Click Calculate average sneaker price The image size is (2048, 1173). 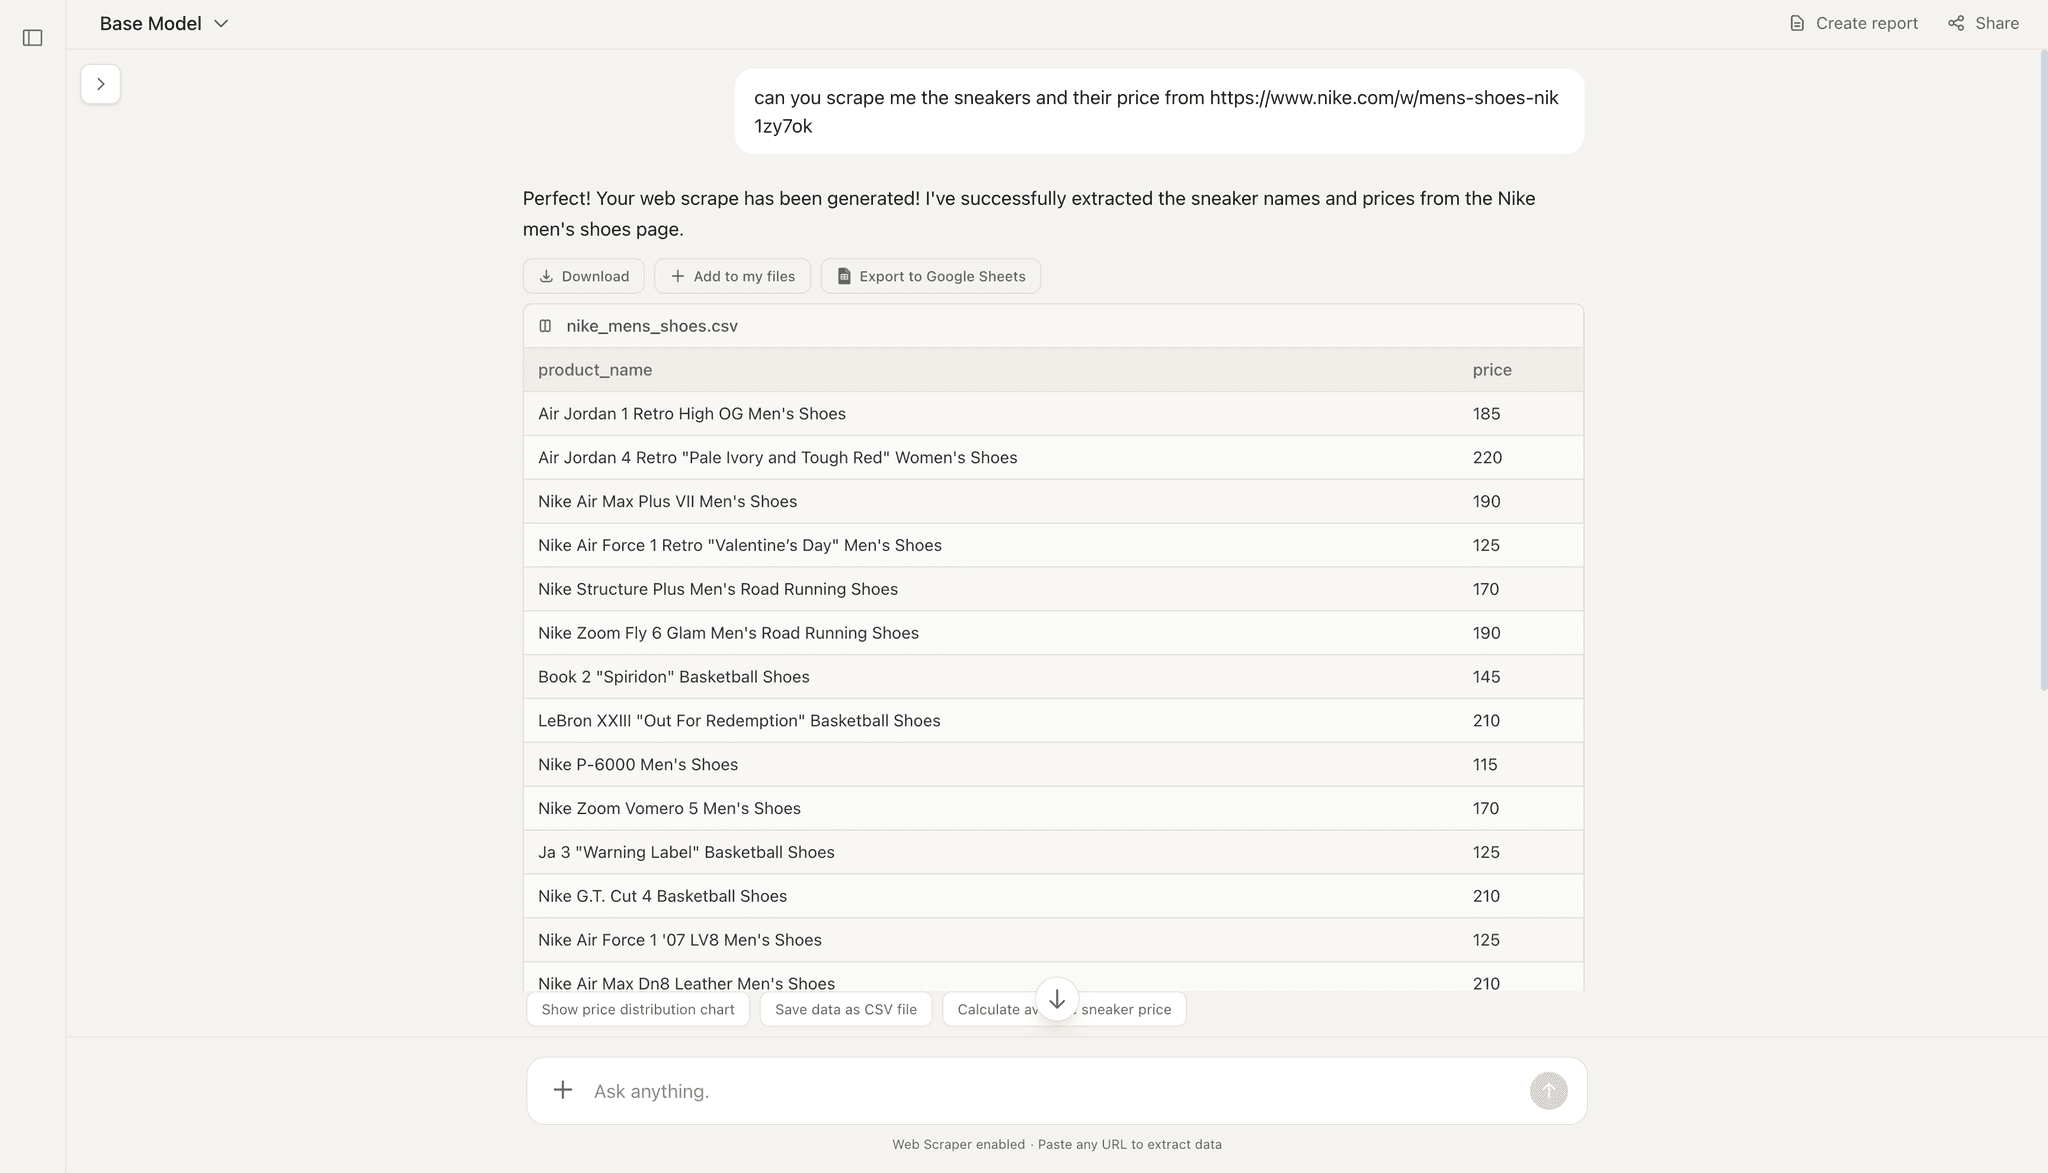1064,1009
